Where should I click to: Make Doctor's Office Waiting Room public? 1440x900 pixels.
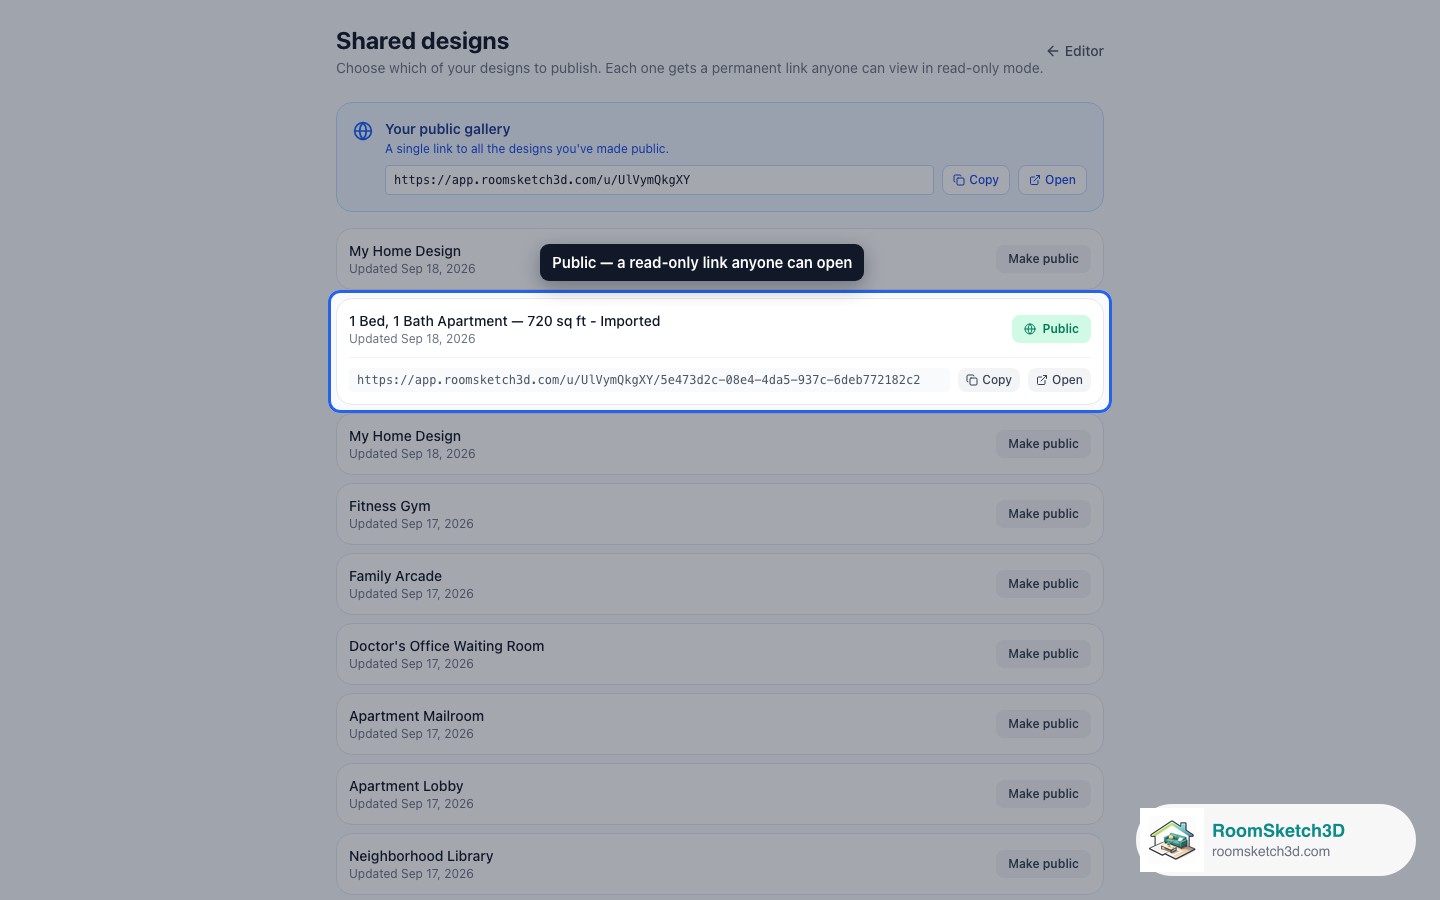[x=1043, y=654]
